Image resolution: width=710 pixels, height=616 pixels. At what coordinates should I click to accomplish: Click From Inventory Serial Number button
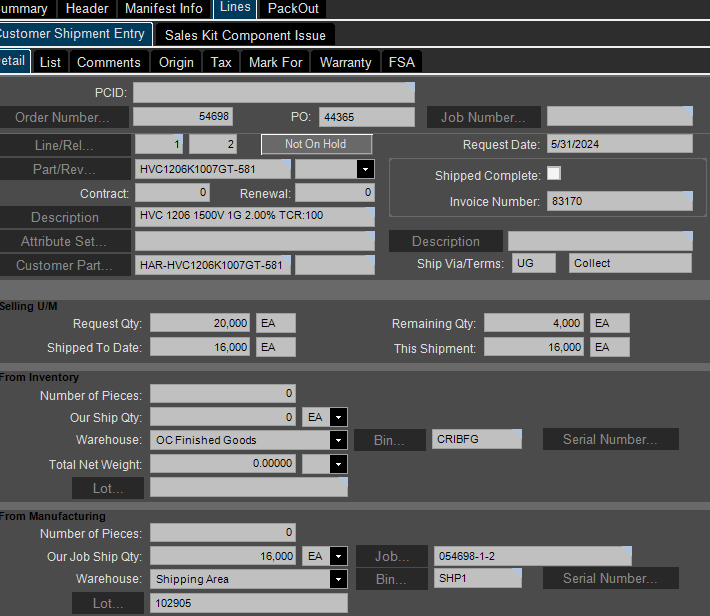click(x=610, y=439)
